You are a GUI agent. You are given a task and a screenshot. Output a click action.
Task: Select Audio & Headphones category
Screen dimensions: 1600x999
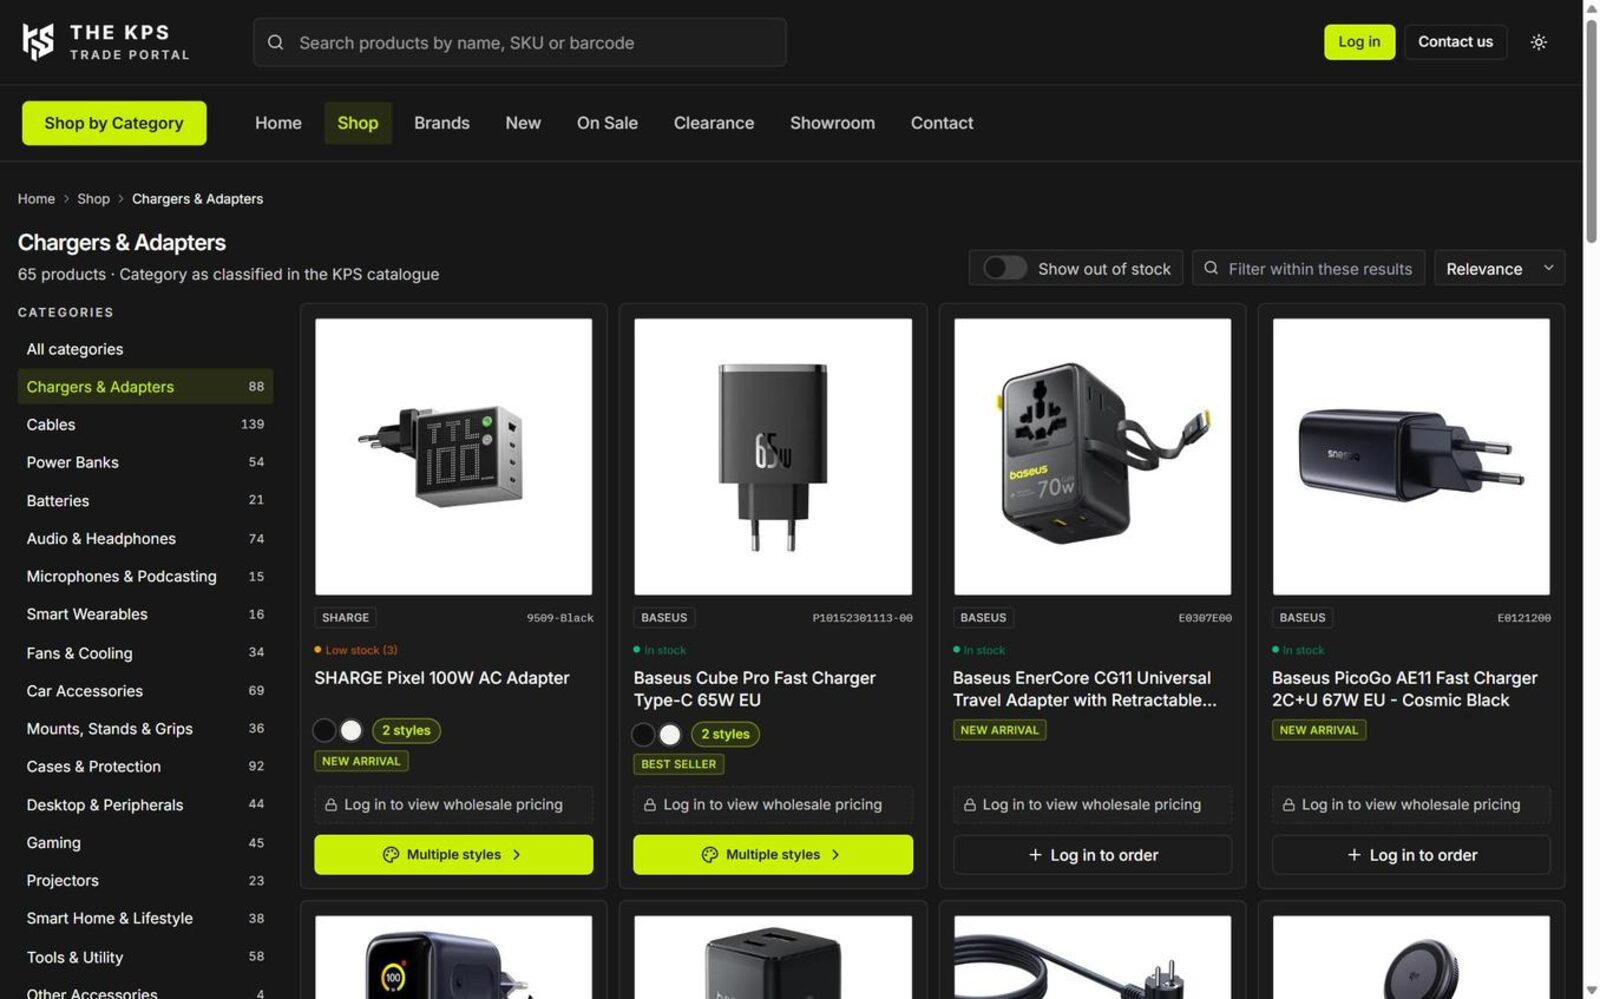tap(145, 539)
